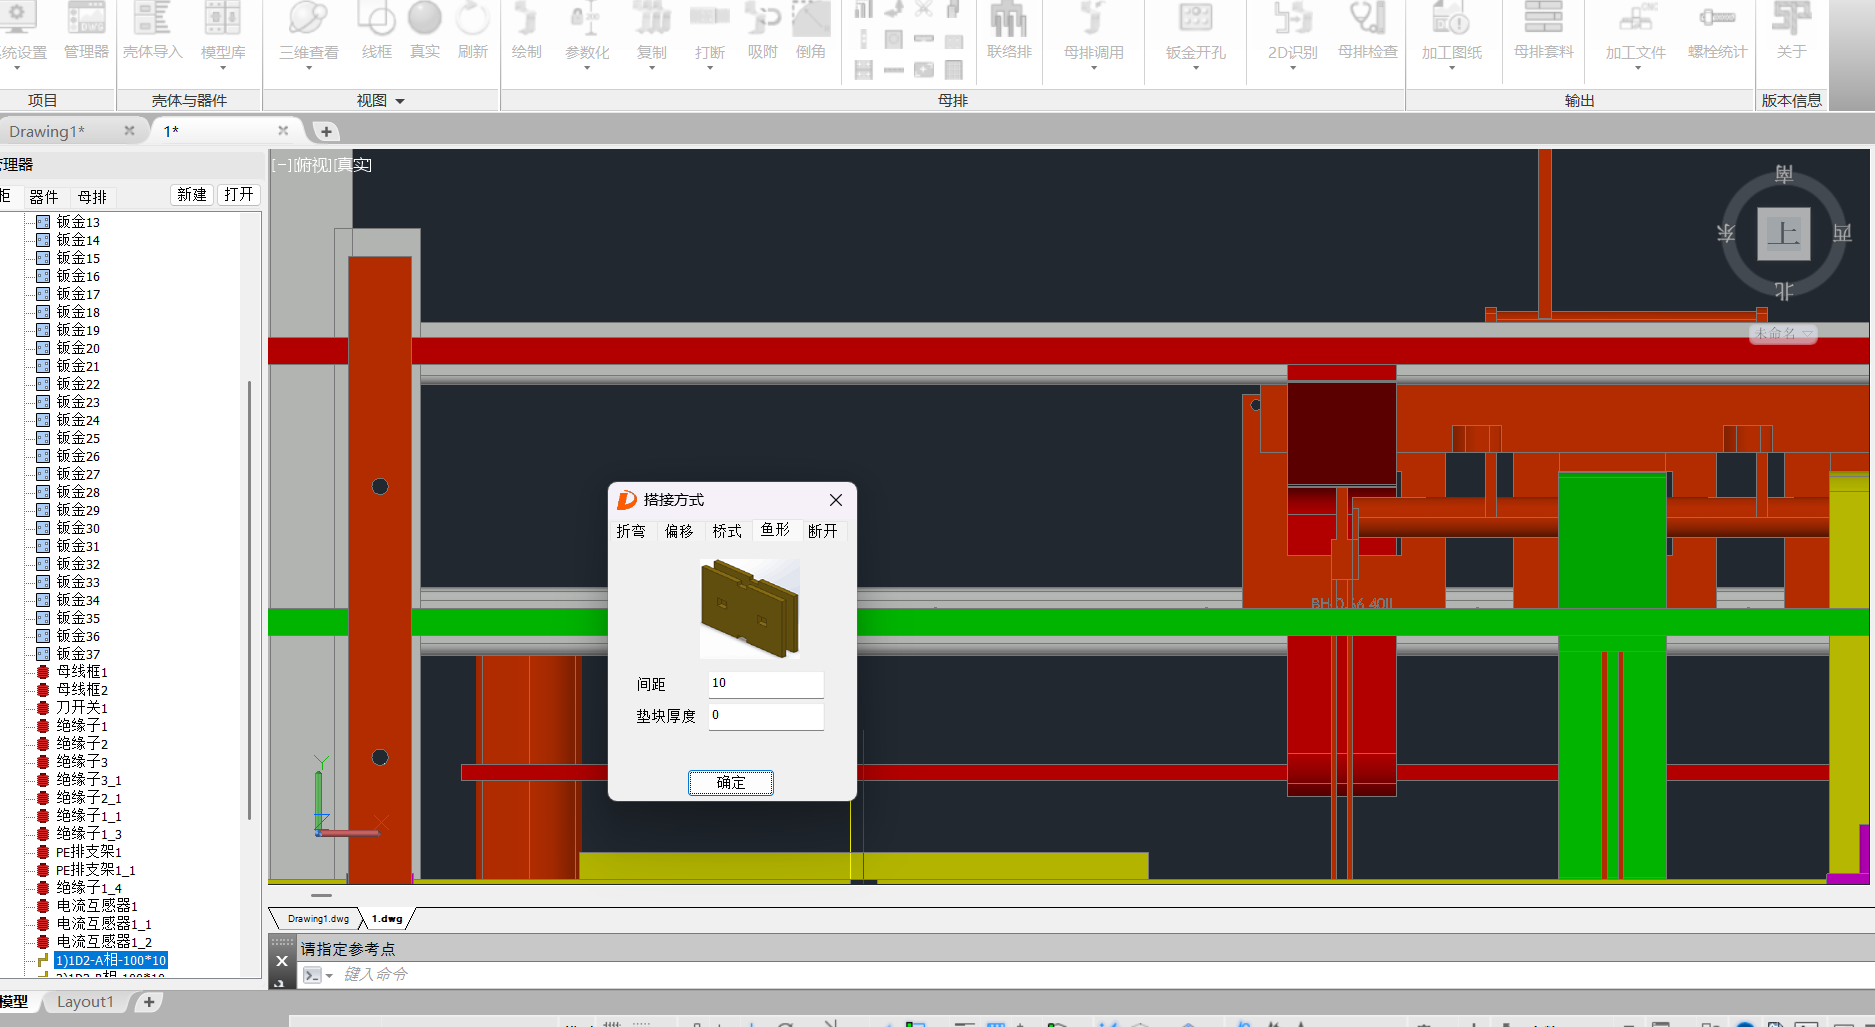Close the 1* document tab
The height and width of the screenshot is (1027, 1875).
coord(283,130)
